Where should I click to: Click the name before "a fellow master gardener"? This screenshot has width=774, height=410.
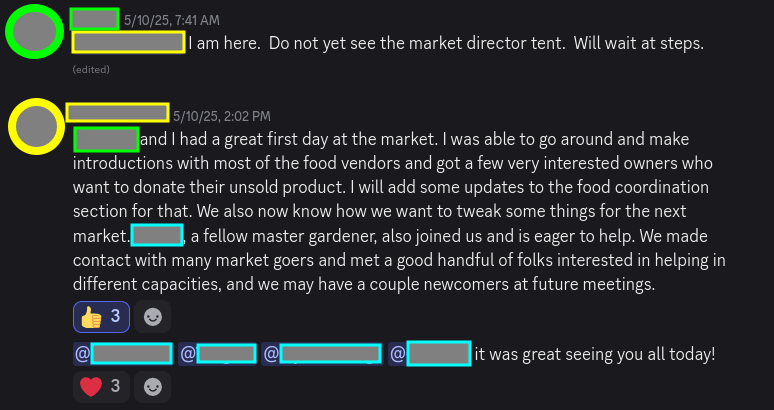[x=157, y=235]
